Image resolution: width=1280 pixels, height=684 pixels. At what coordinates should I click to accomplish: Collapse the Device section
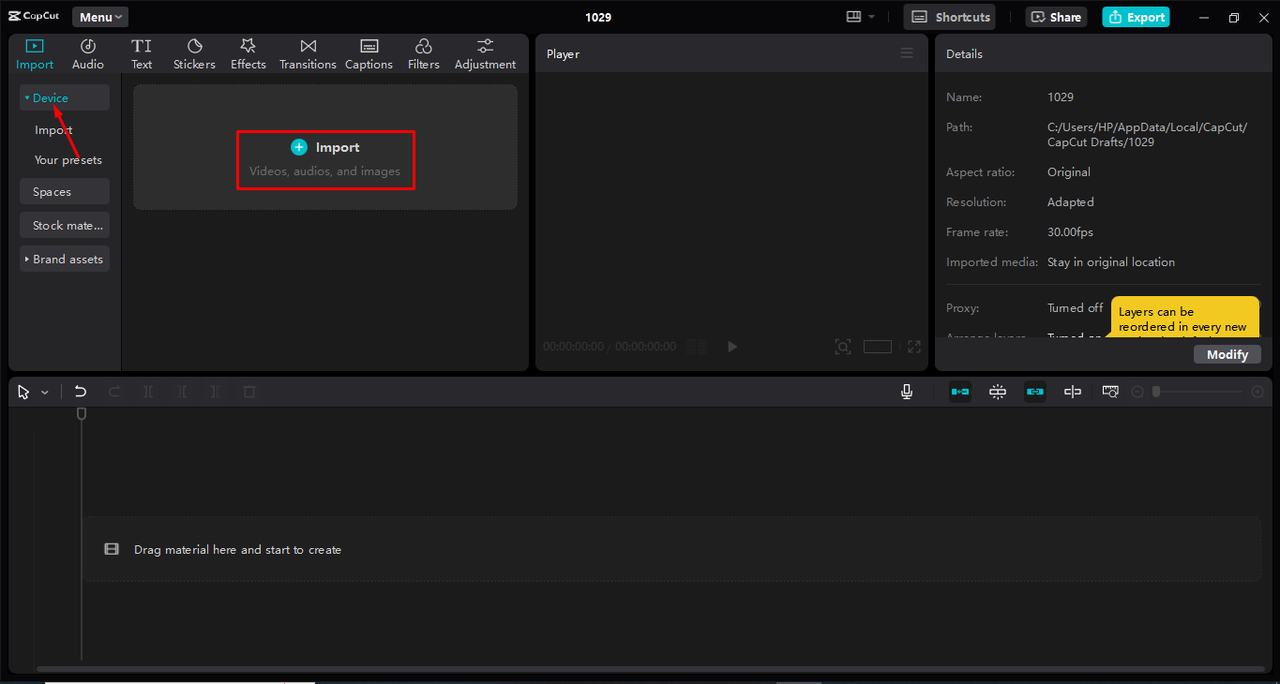[x=64, y=98]
